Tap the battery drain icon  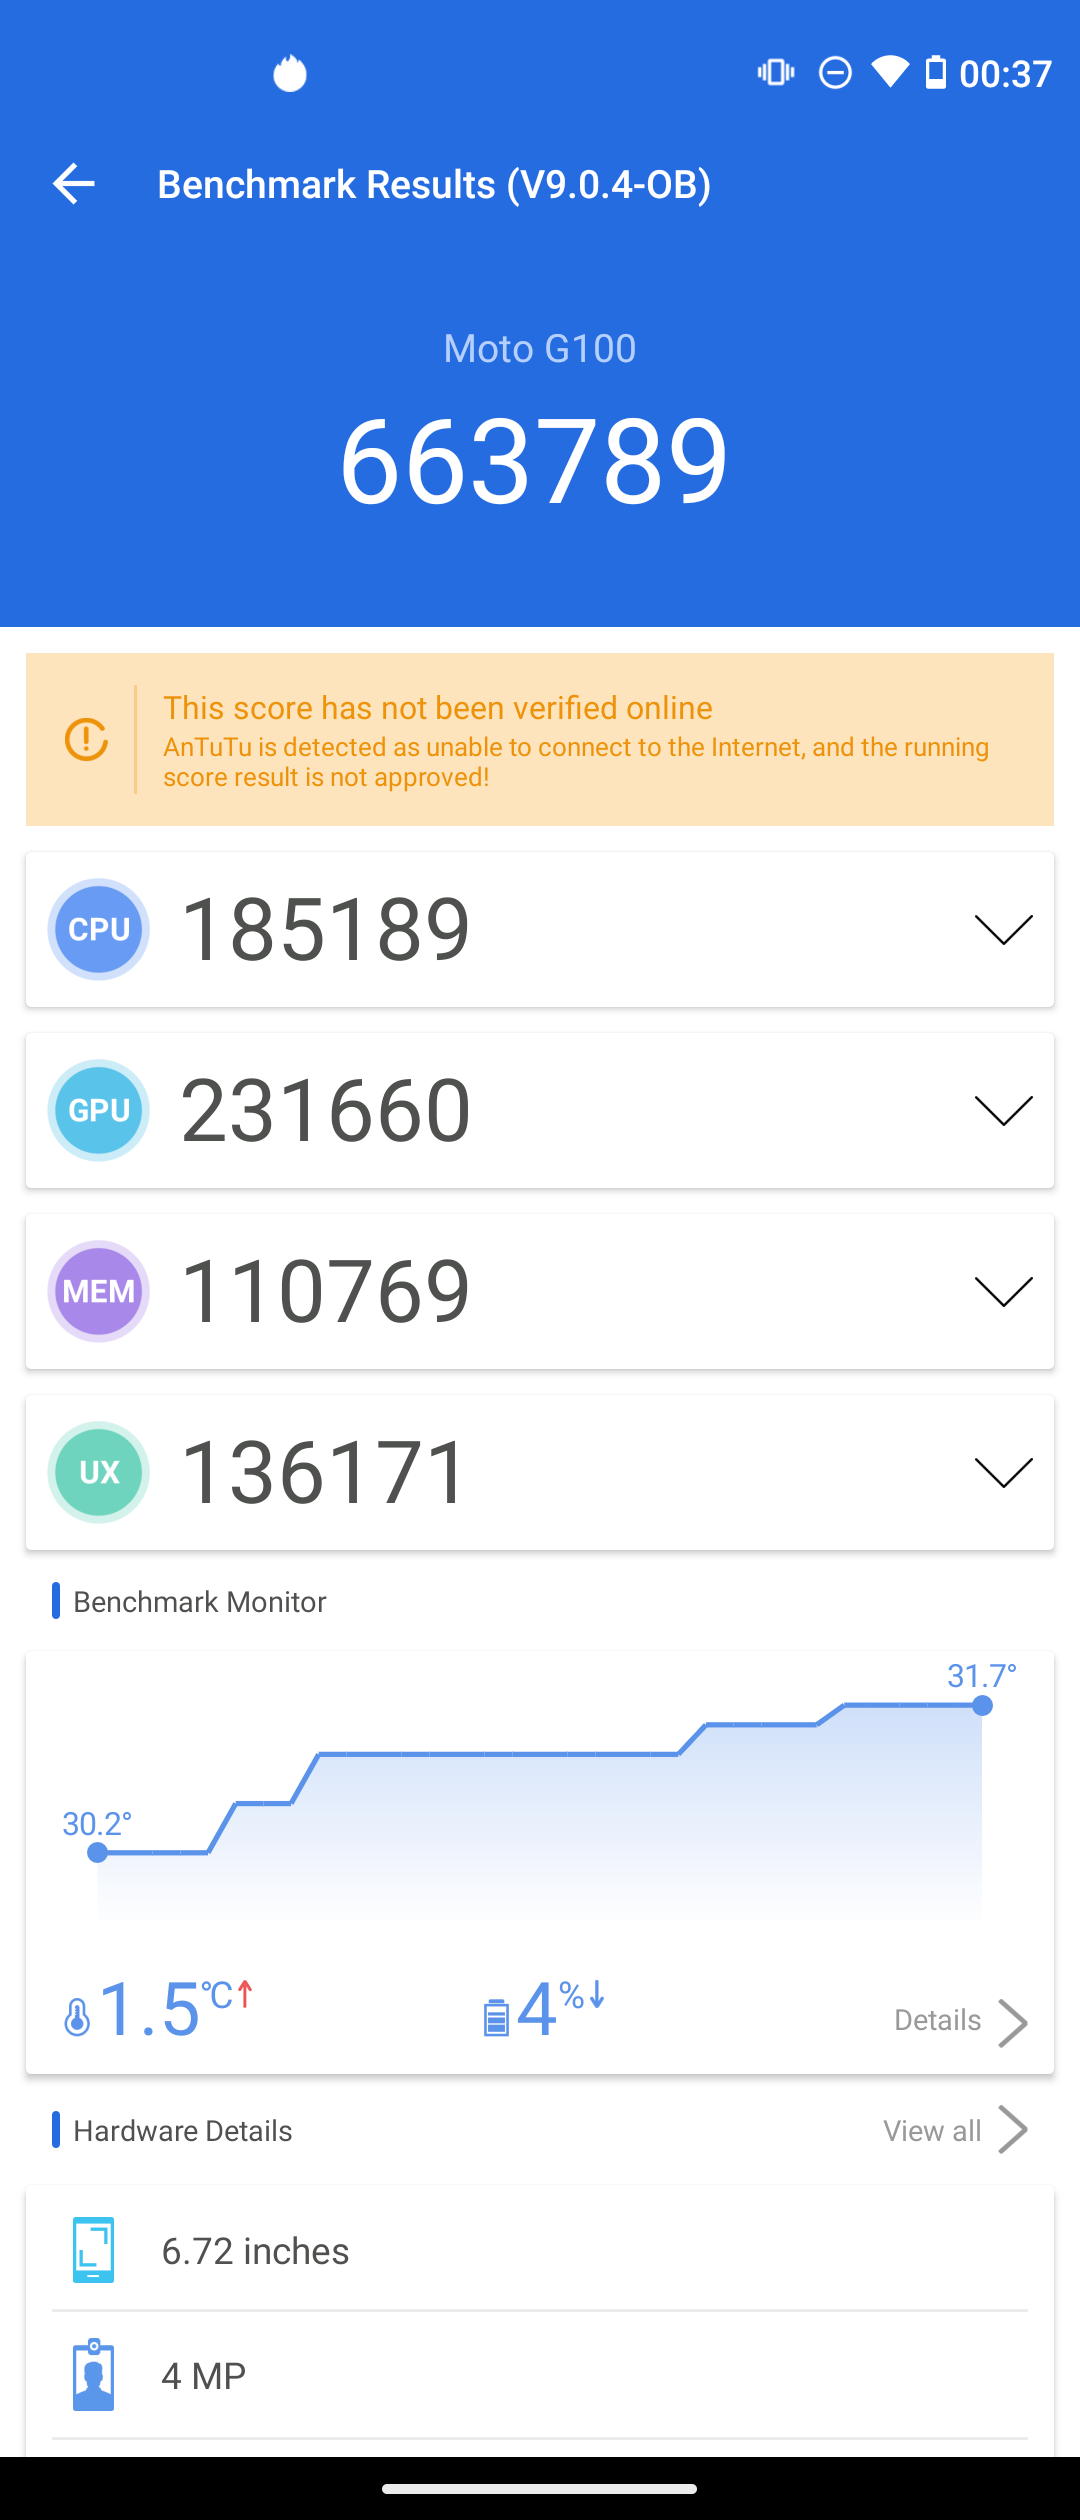click(496, 2018)
